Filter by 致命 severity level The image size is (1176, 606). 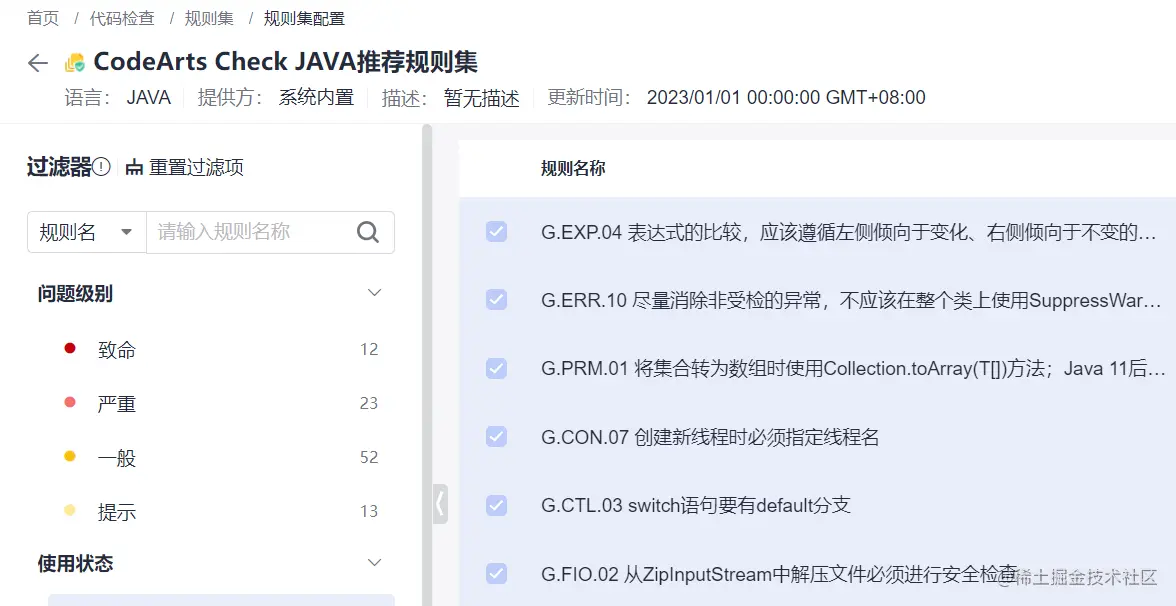[116, 350]
